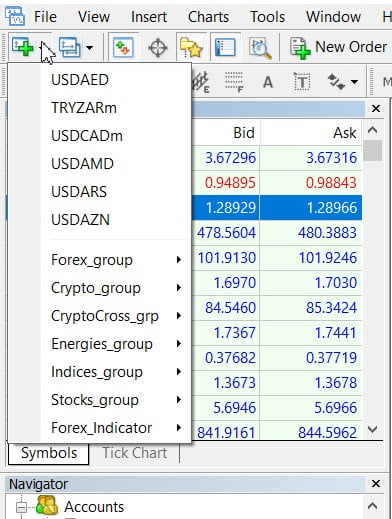The image size is (392, 519).
Task: Open the Strategy Tester magnifier icon
Action: coord(260,48)
